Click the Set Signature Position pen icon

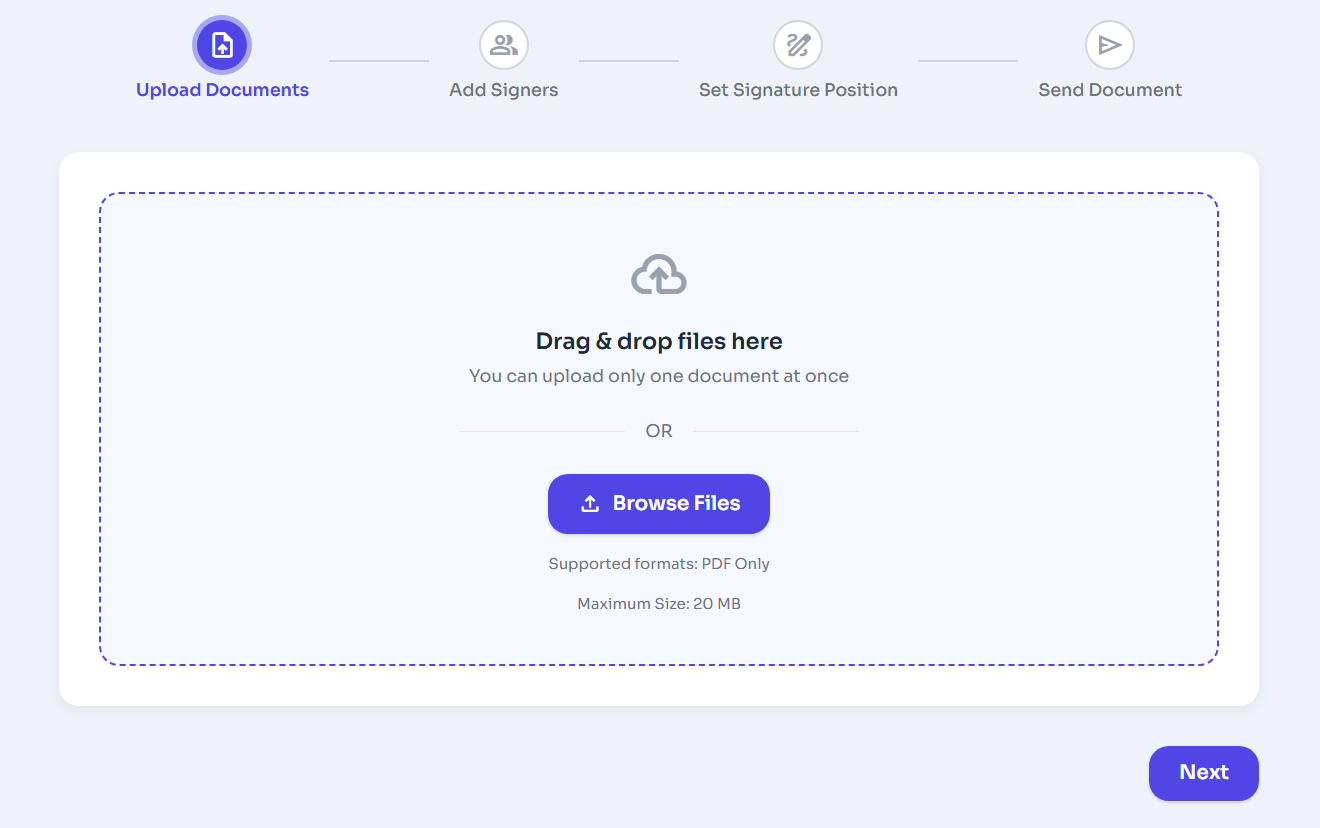coord(798,45)
